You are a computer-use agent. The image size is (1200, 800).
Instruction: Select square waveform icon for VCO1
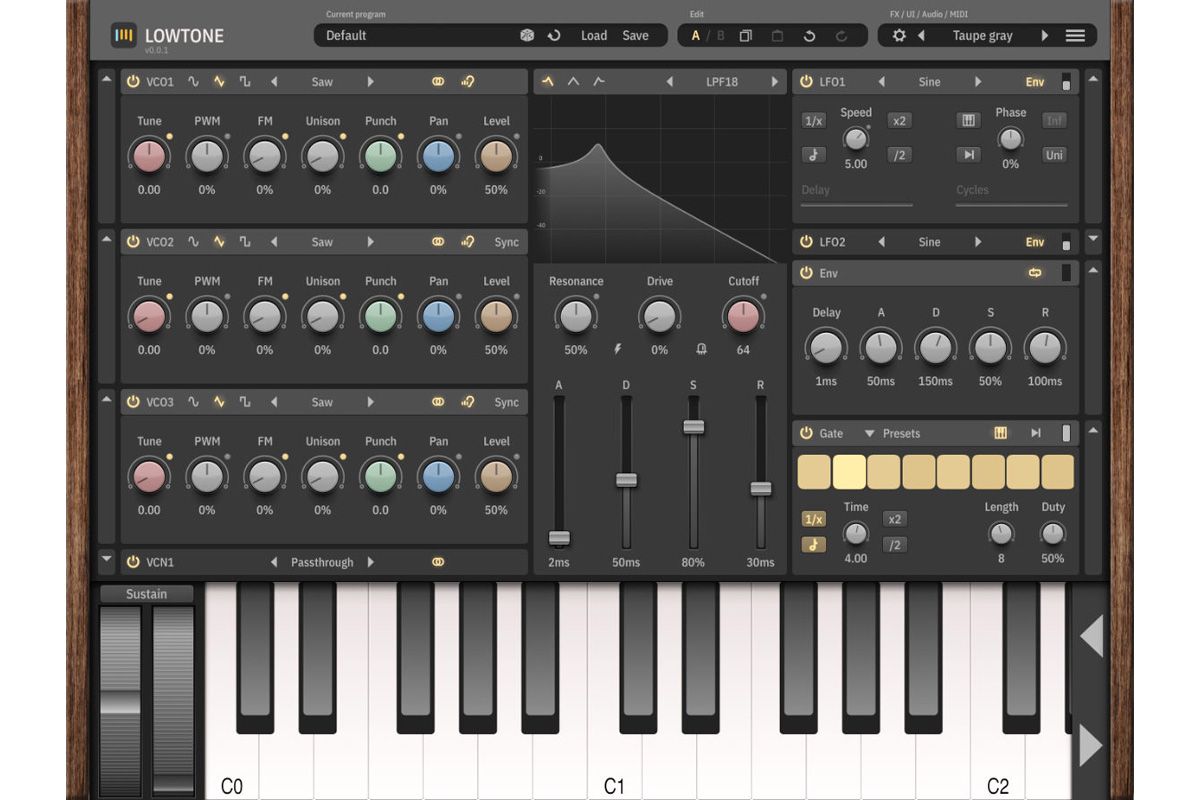pos(244,82)
